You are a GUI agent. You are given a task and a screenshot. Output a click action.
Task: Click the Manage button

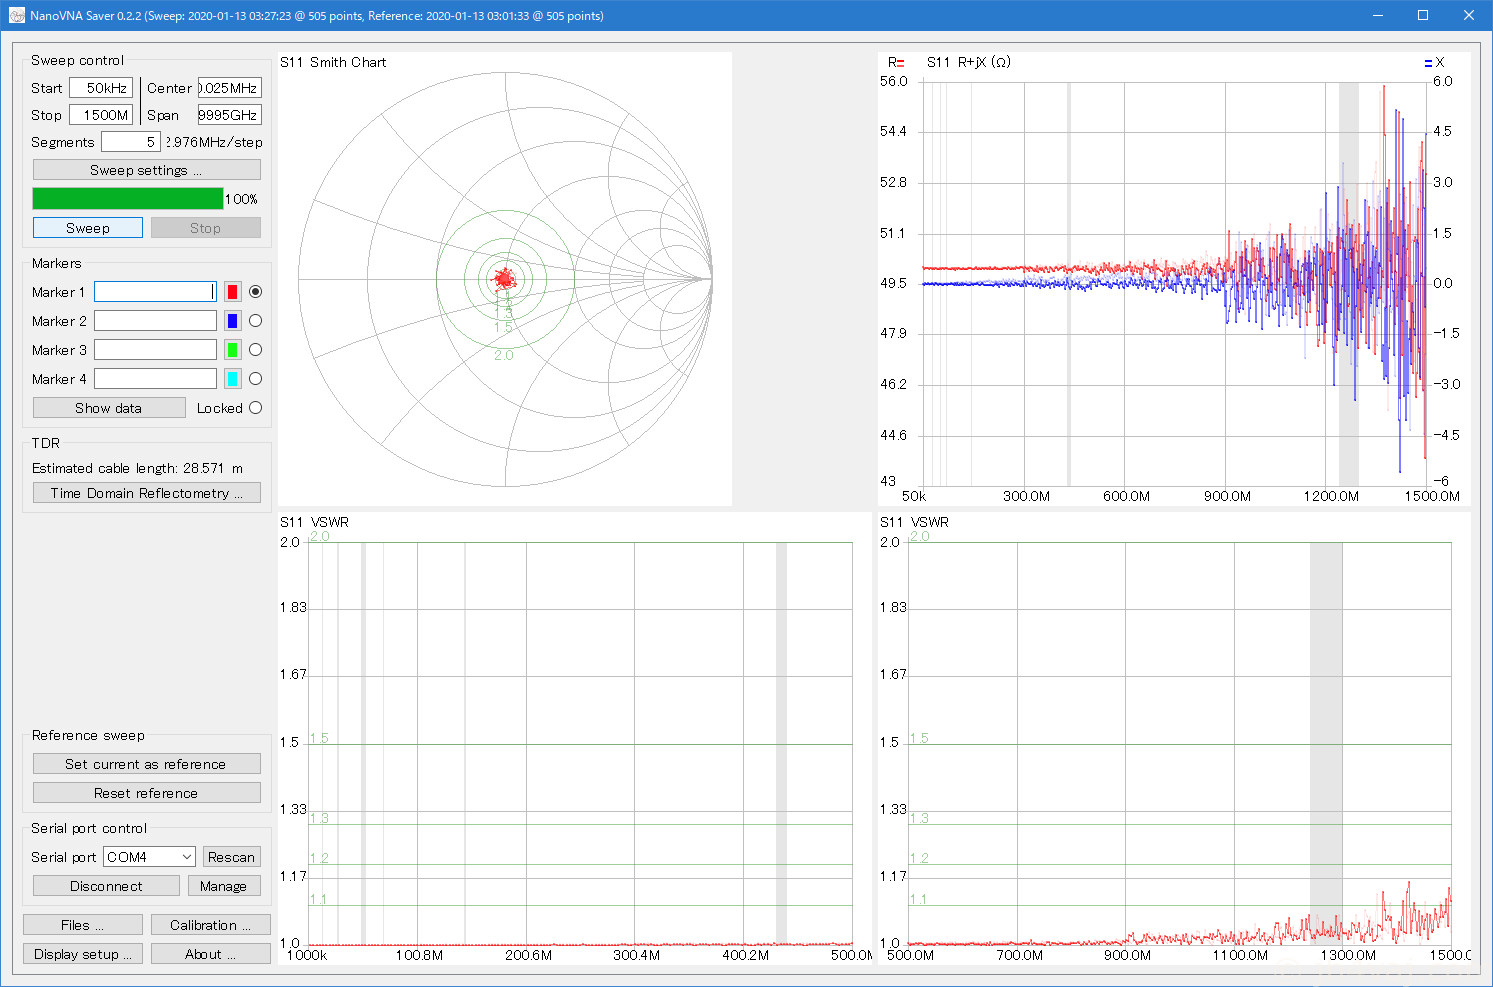(224, 886)
